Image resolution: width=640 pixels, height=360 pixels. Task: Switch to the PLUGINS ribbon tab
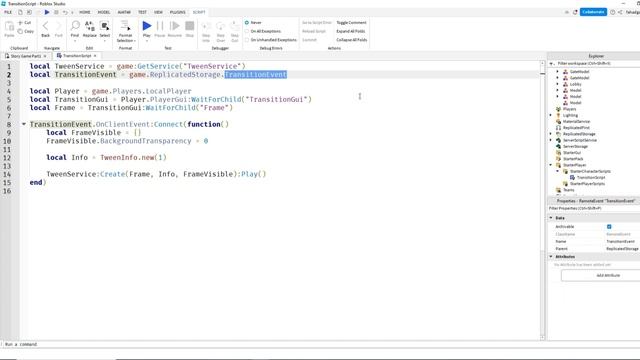(x=178, y=12)
